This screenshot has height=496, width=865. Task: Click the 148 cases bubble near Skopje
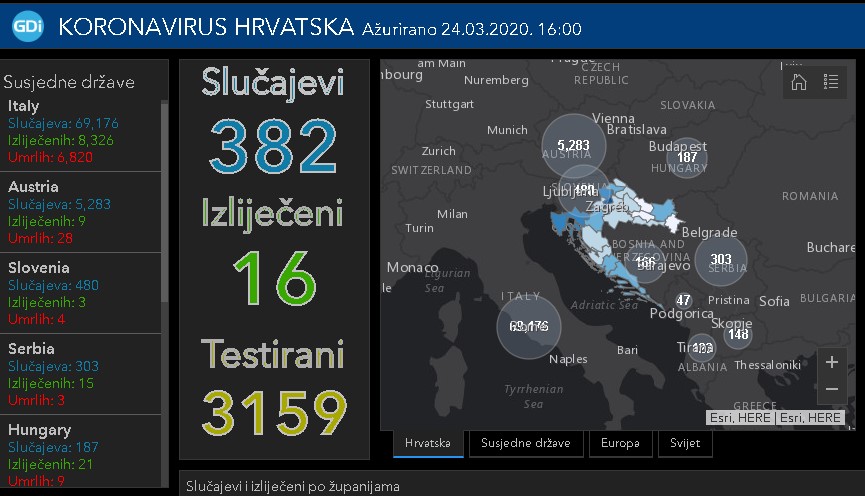tap(738, 334)
